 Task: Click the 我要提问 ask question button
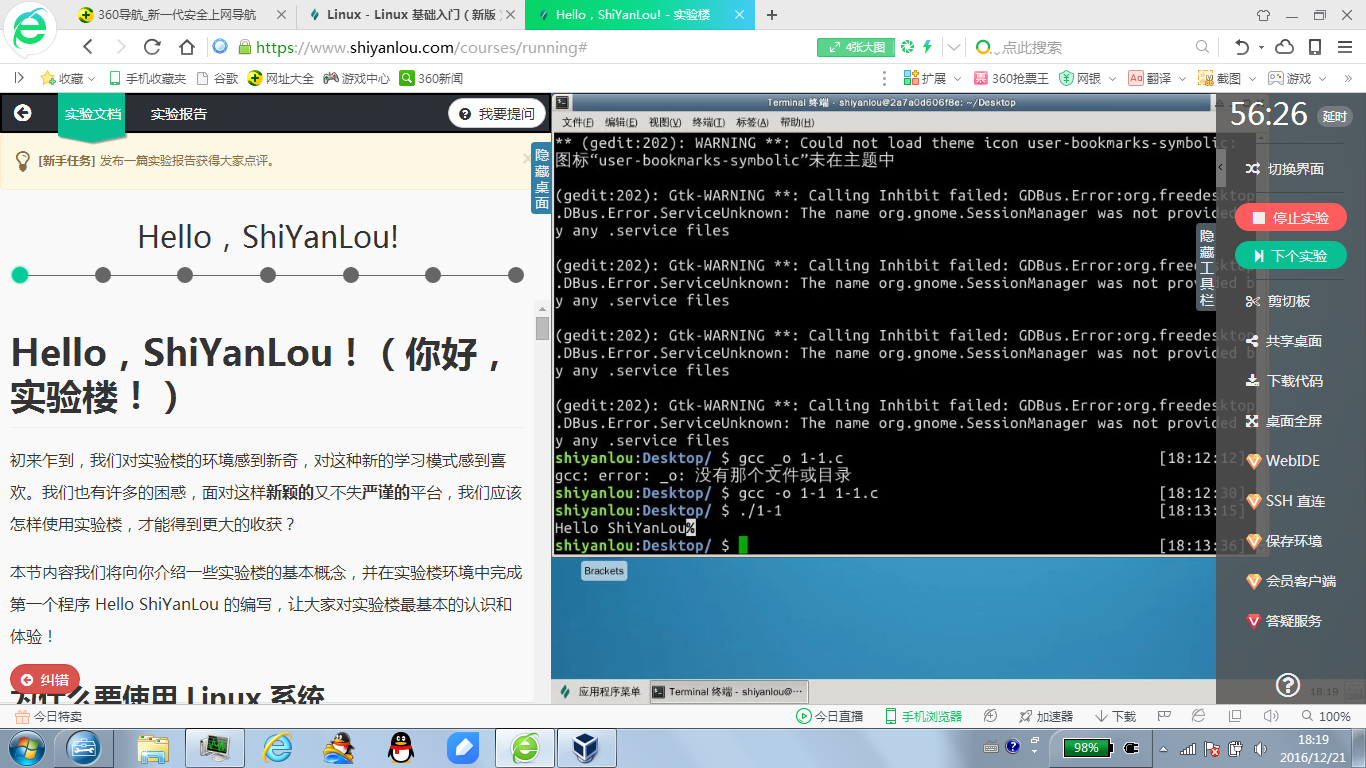pyautogui.click(x=497, y=114)
